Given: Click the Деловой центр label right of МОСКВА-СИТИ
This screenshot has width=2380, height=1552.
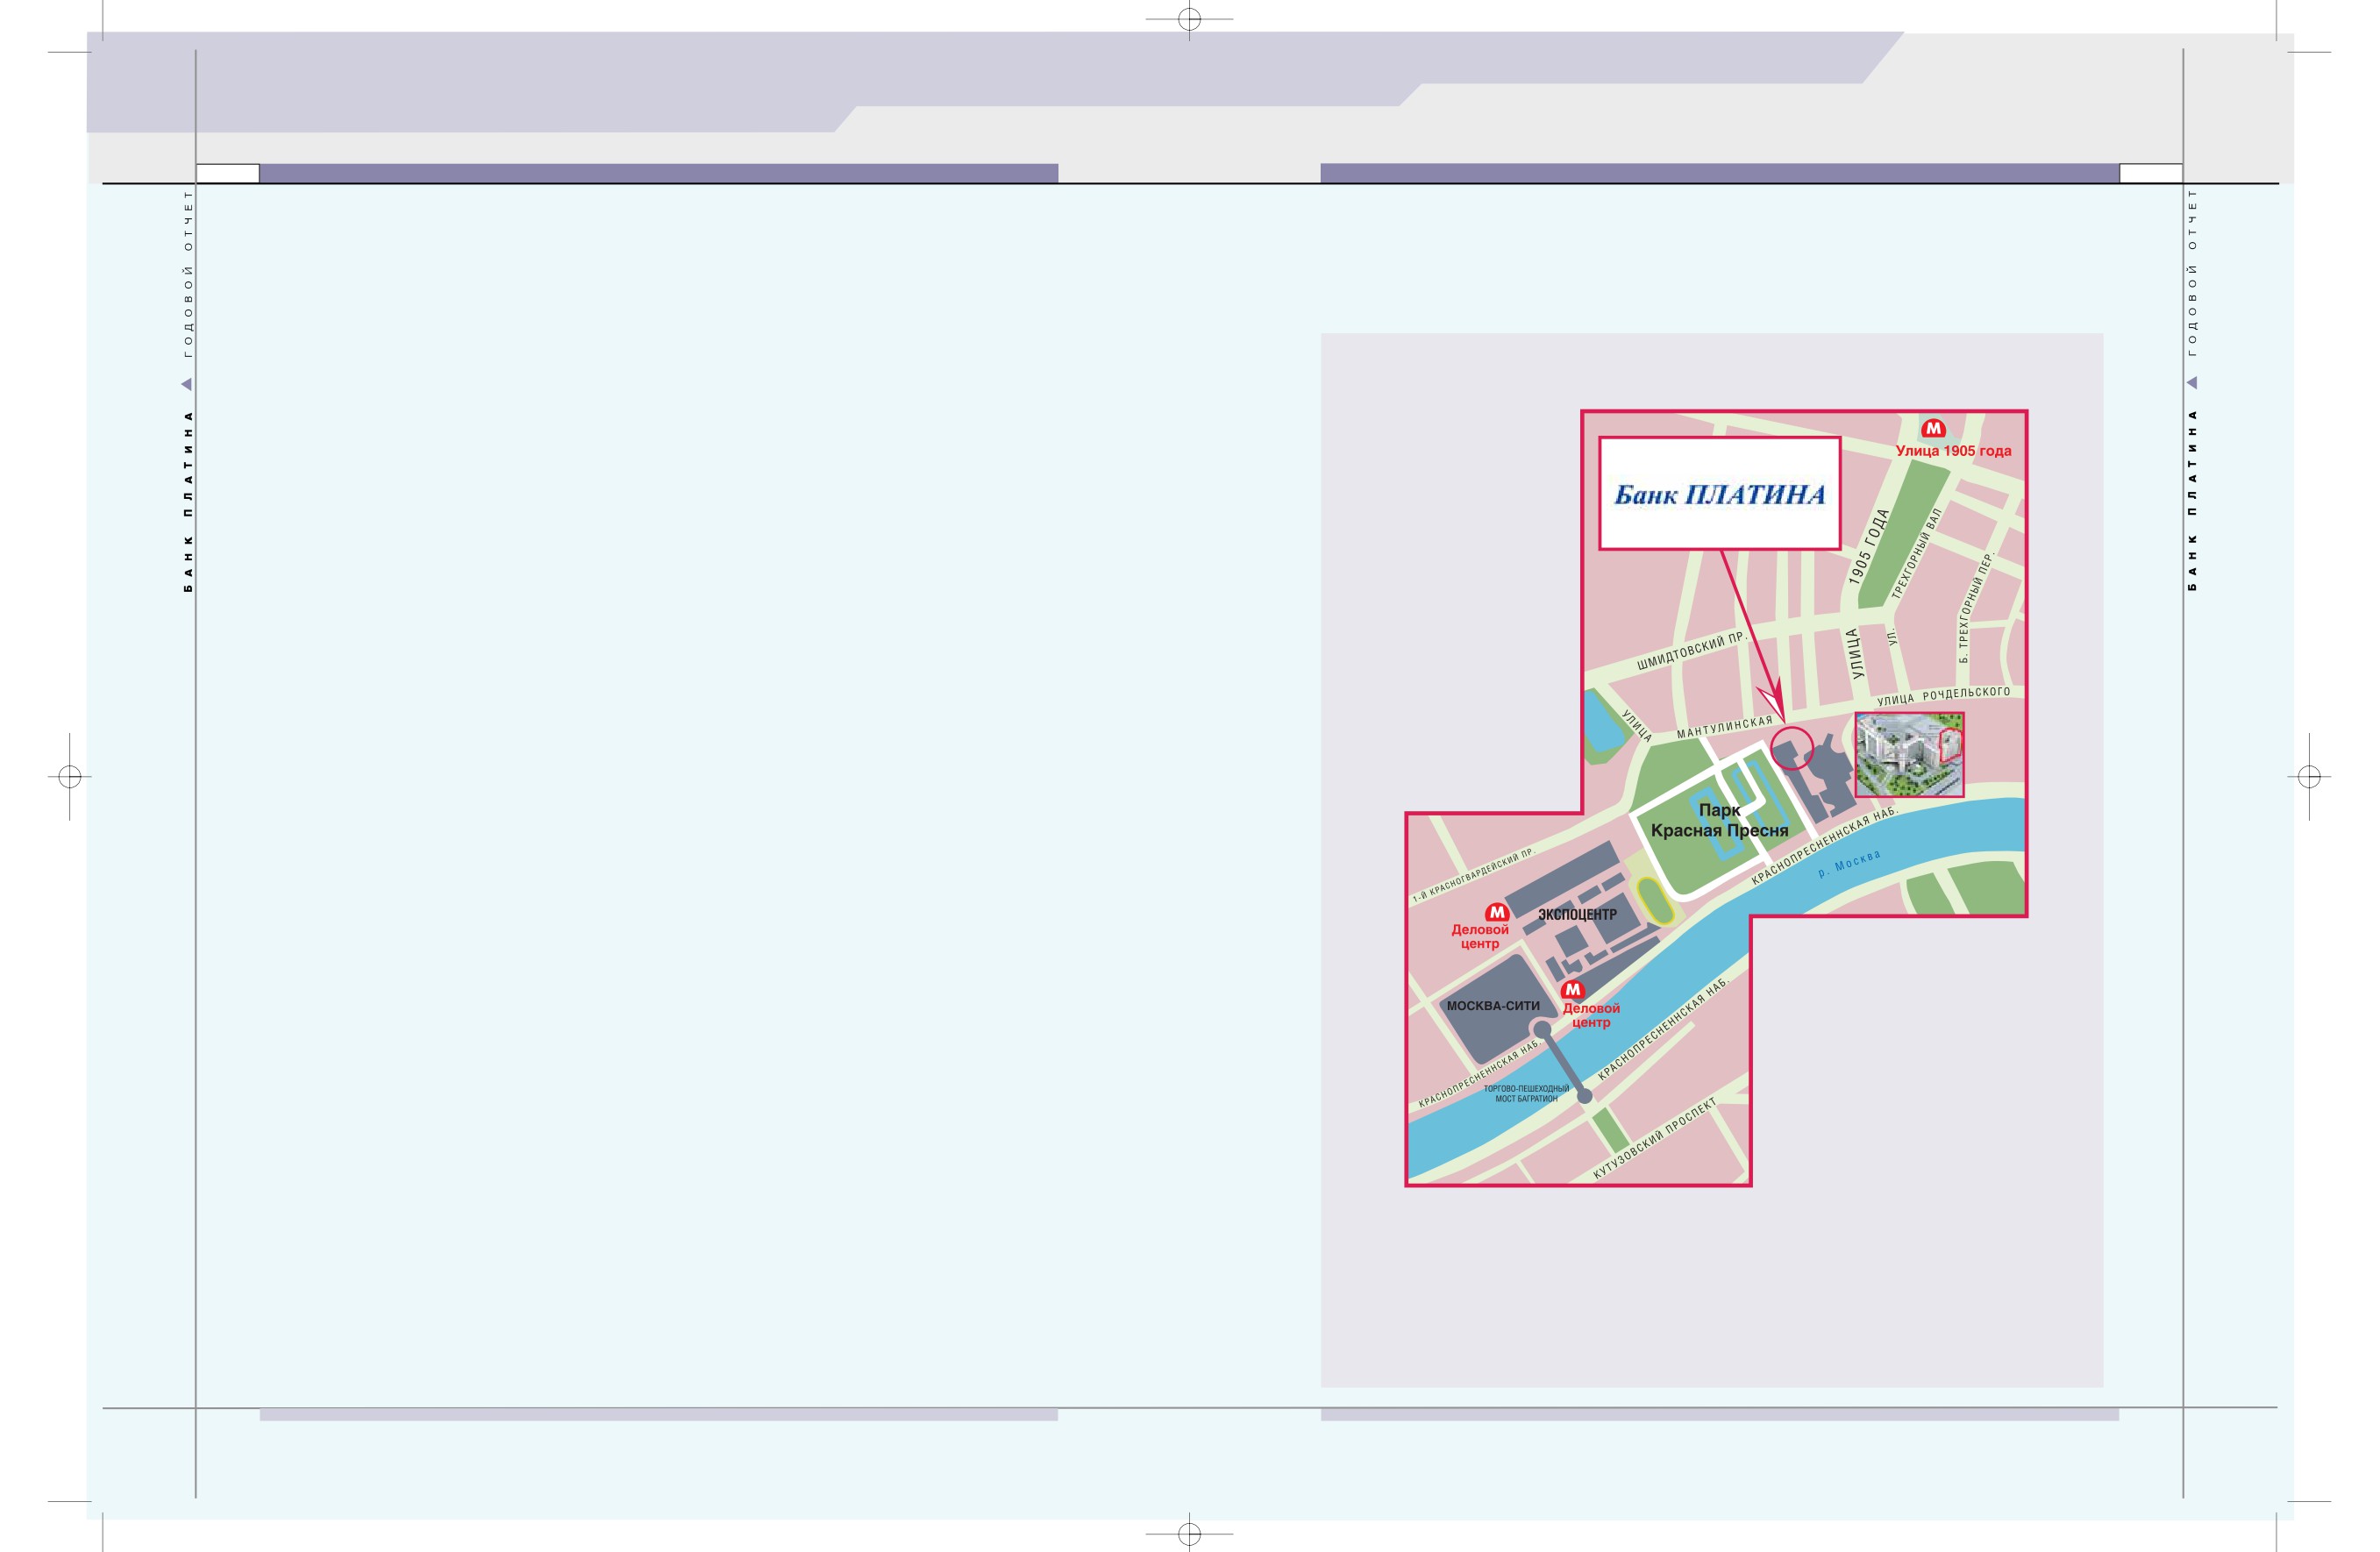Looking at the screenshot, I should click(x=1591, y=1015).
